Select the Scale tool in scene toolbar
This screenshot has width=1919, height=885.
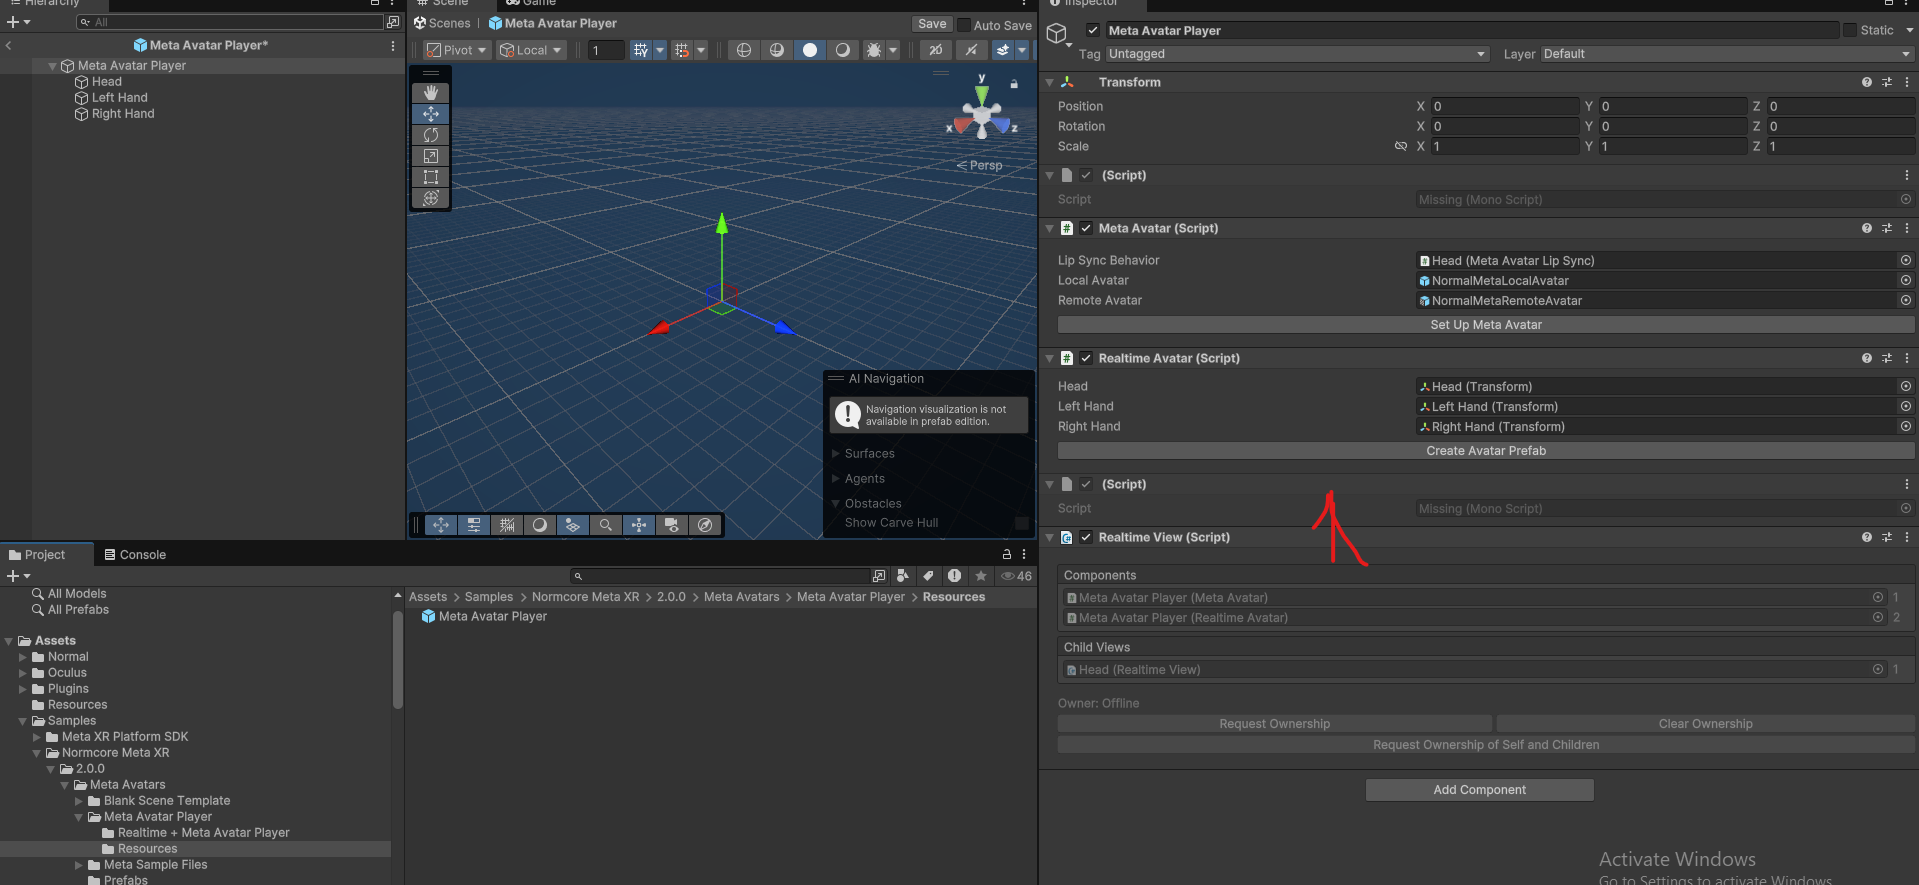coord(431,156)
